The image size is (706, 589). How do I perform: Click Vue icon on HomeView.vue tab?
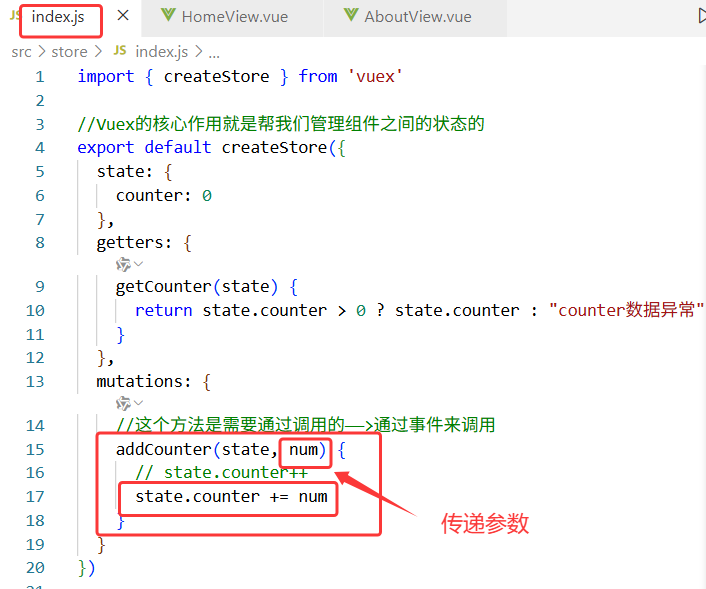pyautogui.click(x=168, y=15)
